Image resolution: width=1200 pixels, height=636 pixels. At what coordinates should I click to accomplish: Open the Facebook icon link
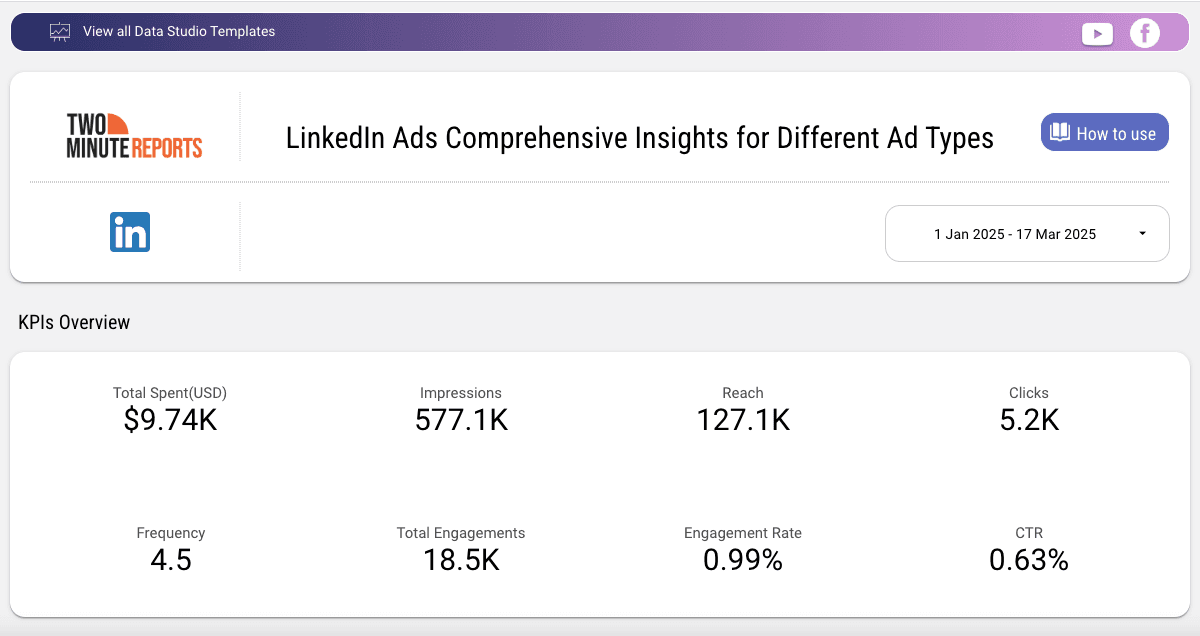(x=1144, y=33)
